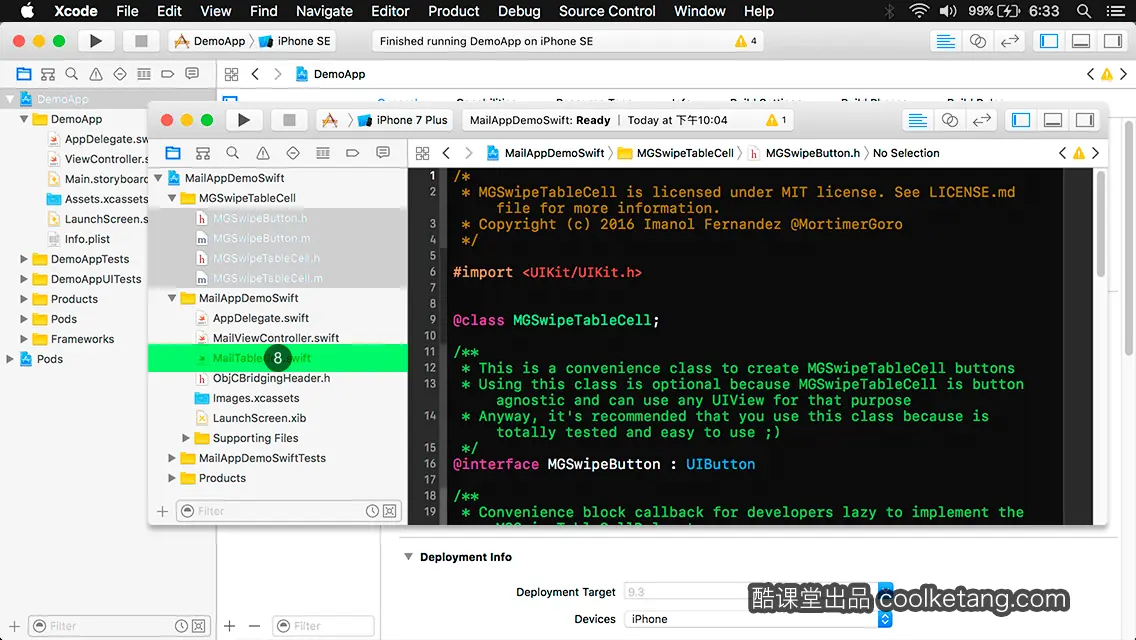Open the Product menu
Viewport: 1136px width, 640px height.
point(454,11)
